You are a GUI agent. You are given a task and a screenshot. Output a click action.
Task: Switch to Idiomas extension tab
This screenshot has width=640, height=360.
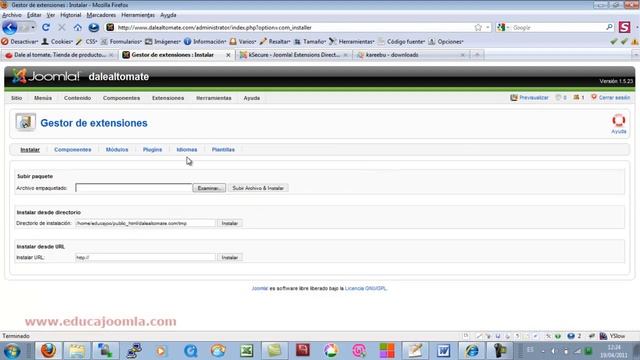point(187,150)
